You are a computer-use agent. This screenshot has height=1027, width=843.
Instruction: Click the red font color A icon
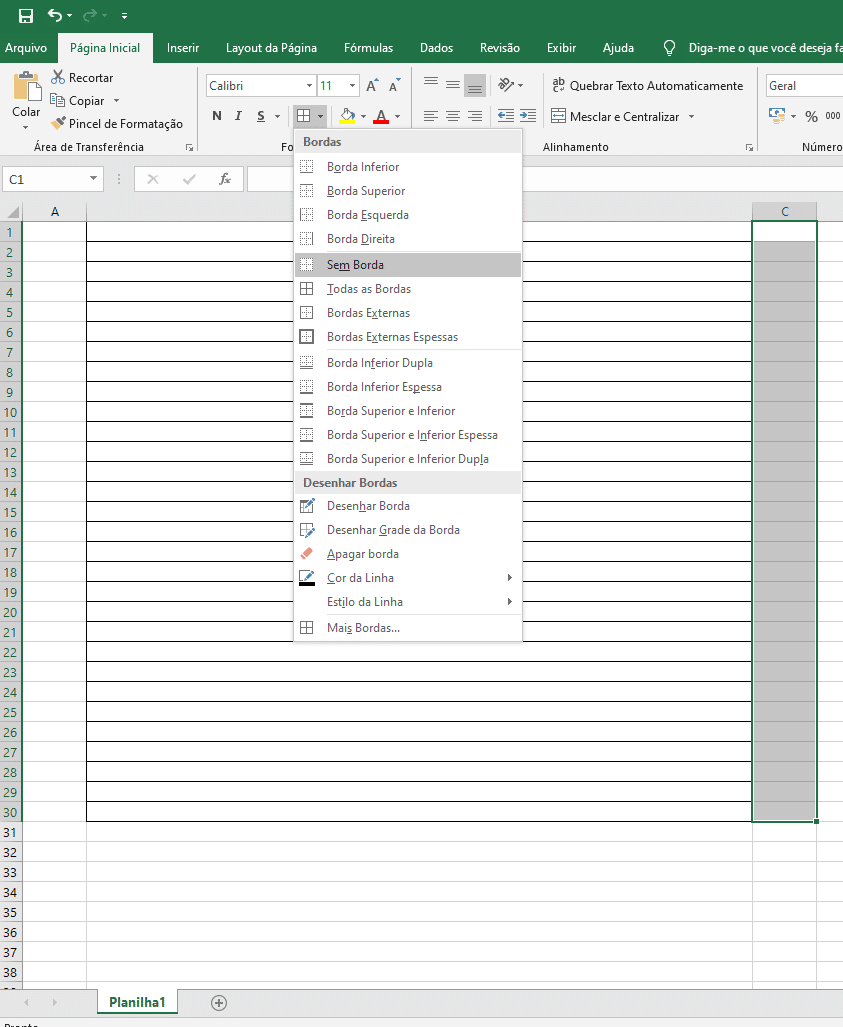381,116
